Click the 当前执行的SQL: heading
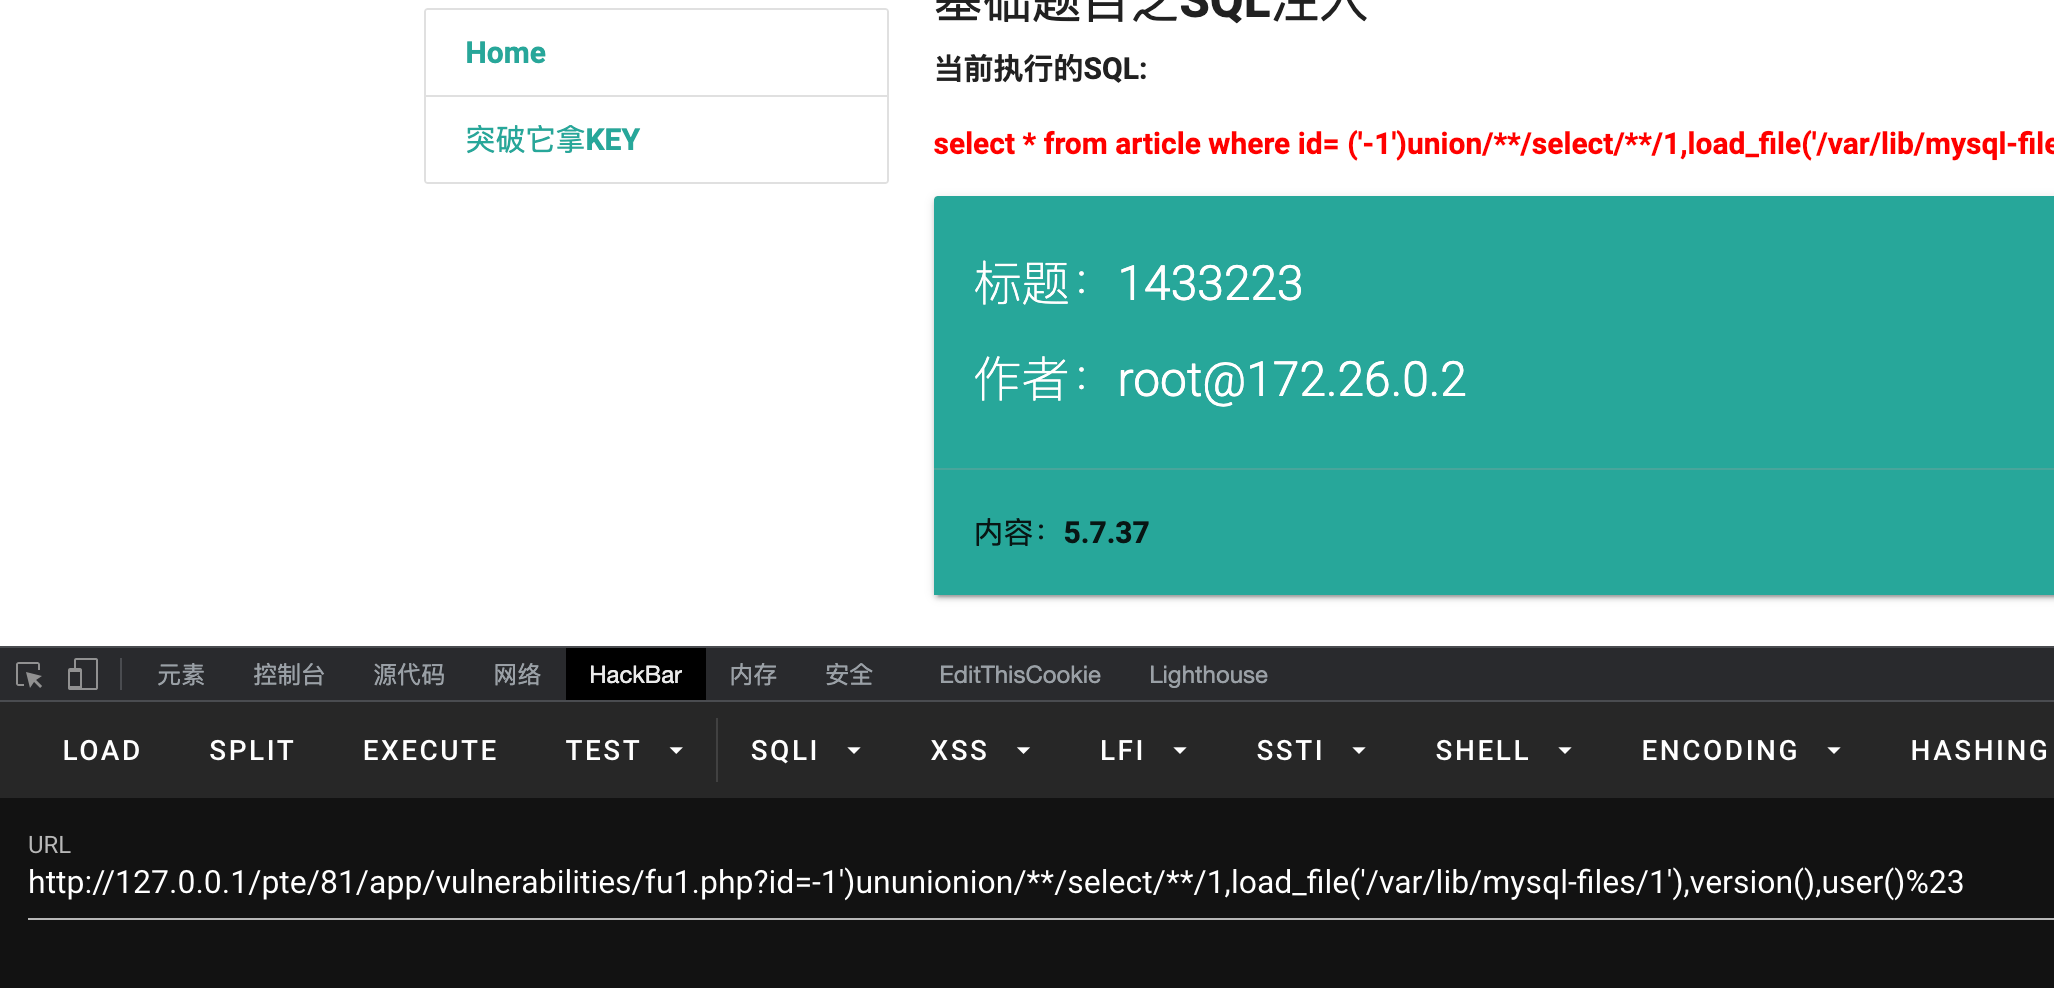 [1040, 69]
